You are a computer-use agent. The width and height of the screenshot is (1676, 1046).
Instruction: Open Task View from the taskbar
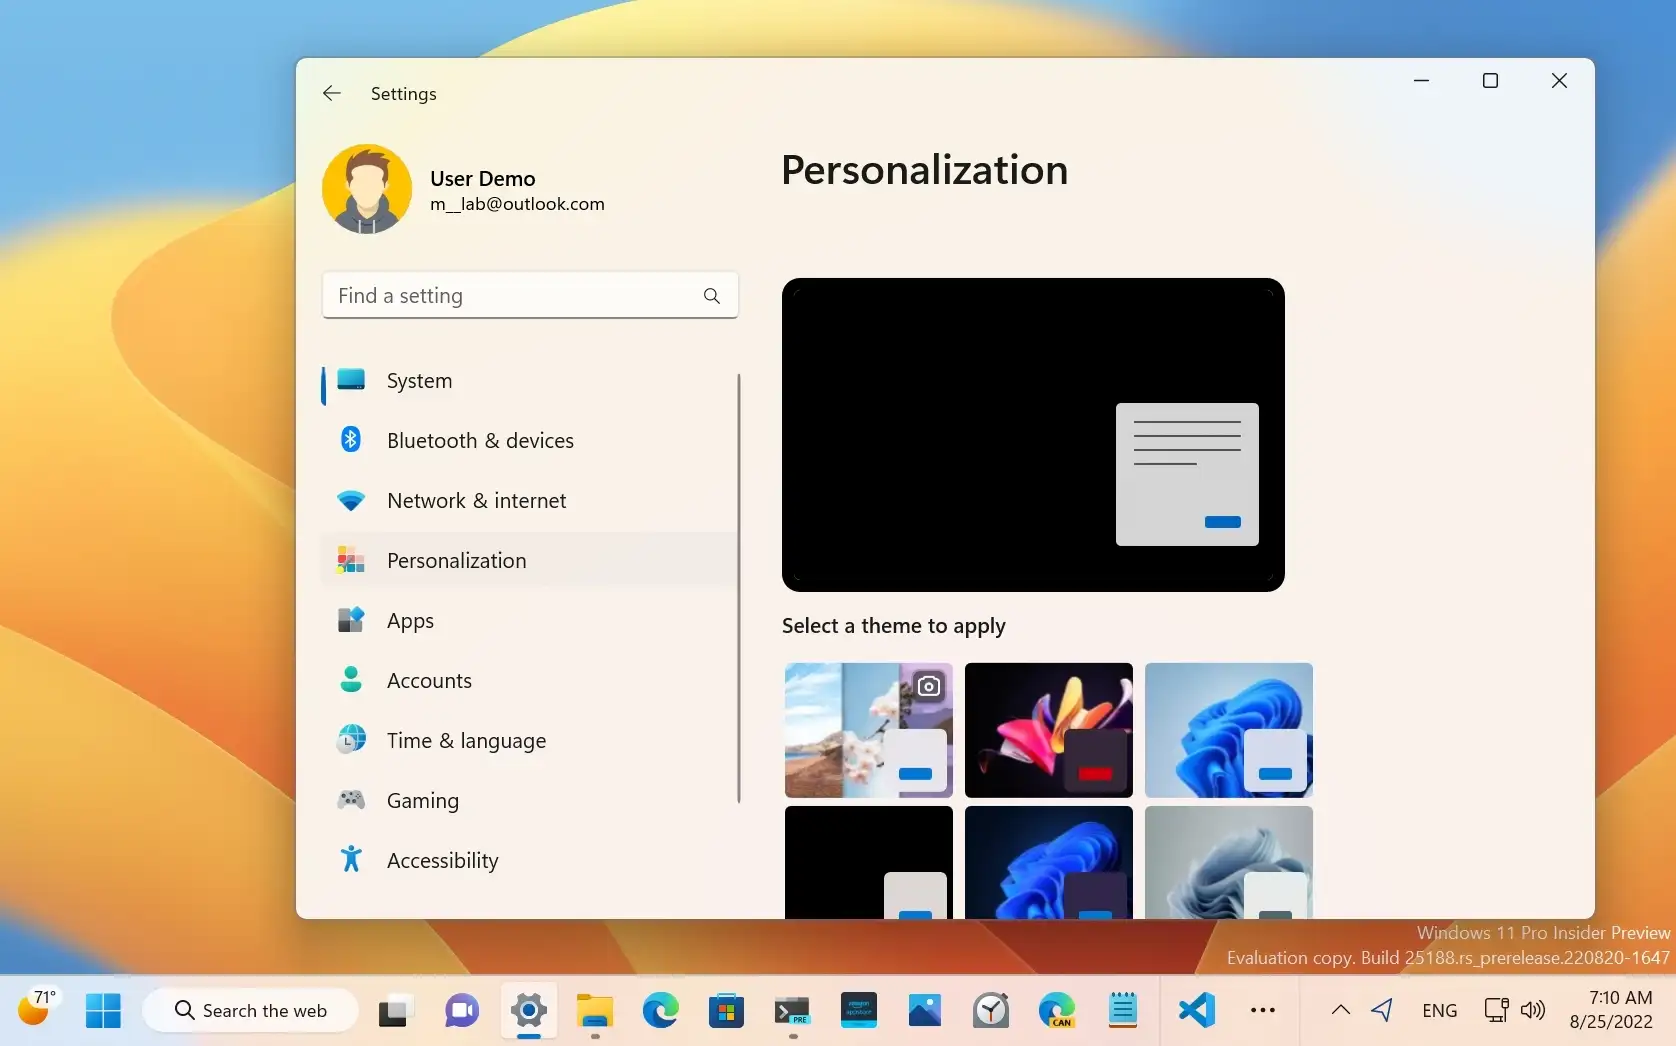point(396,1012)
